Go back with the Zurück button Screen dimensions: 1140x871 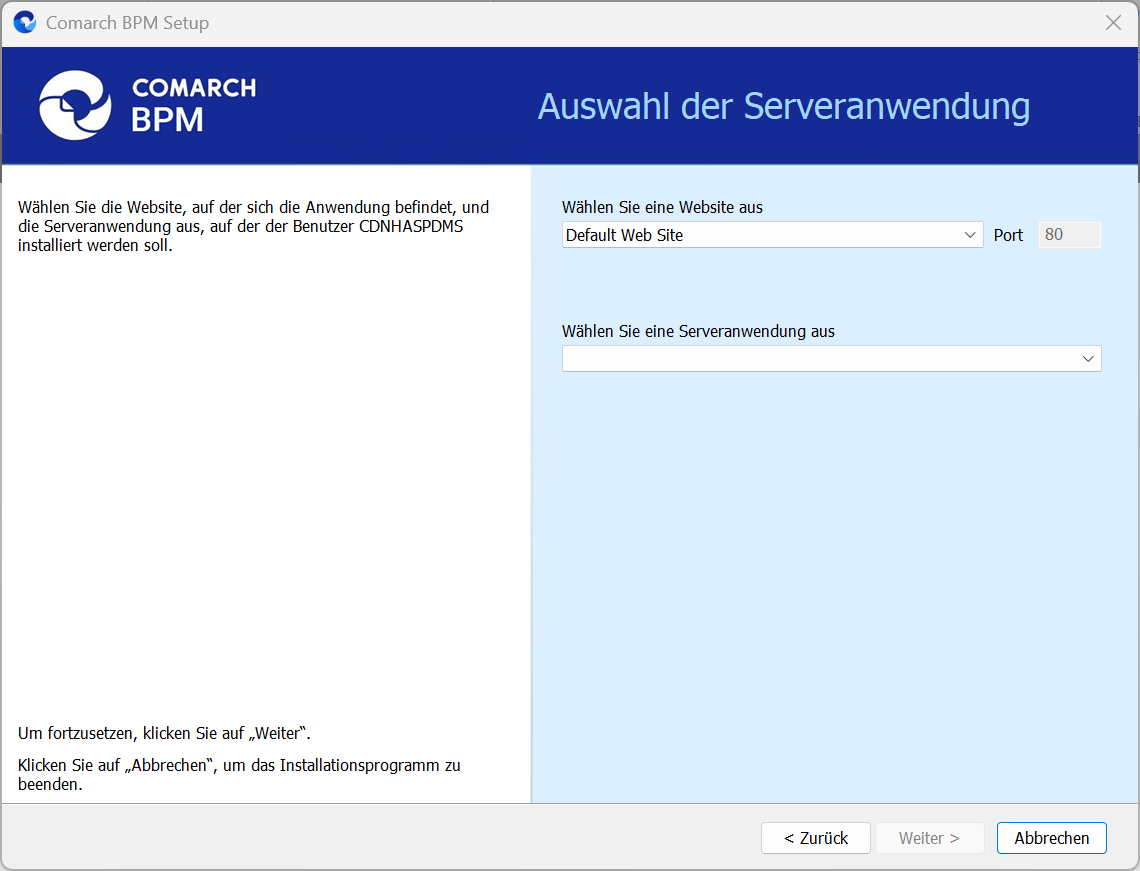point(815,838)
